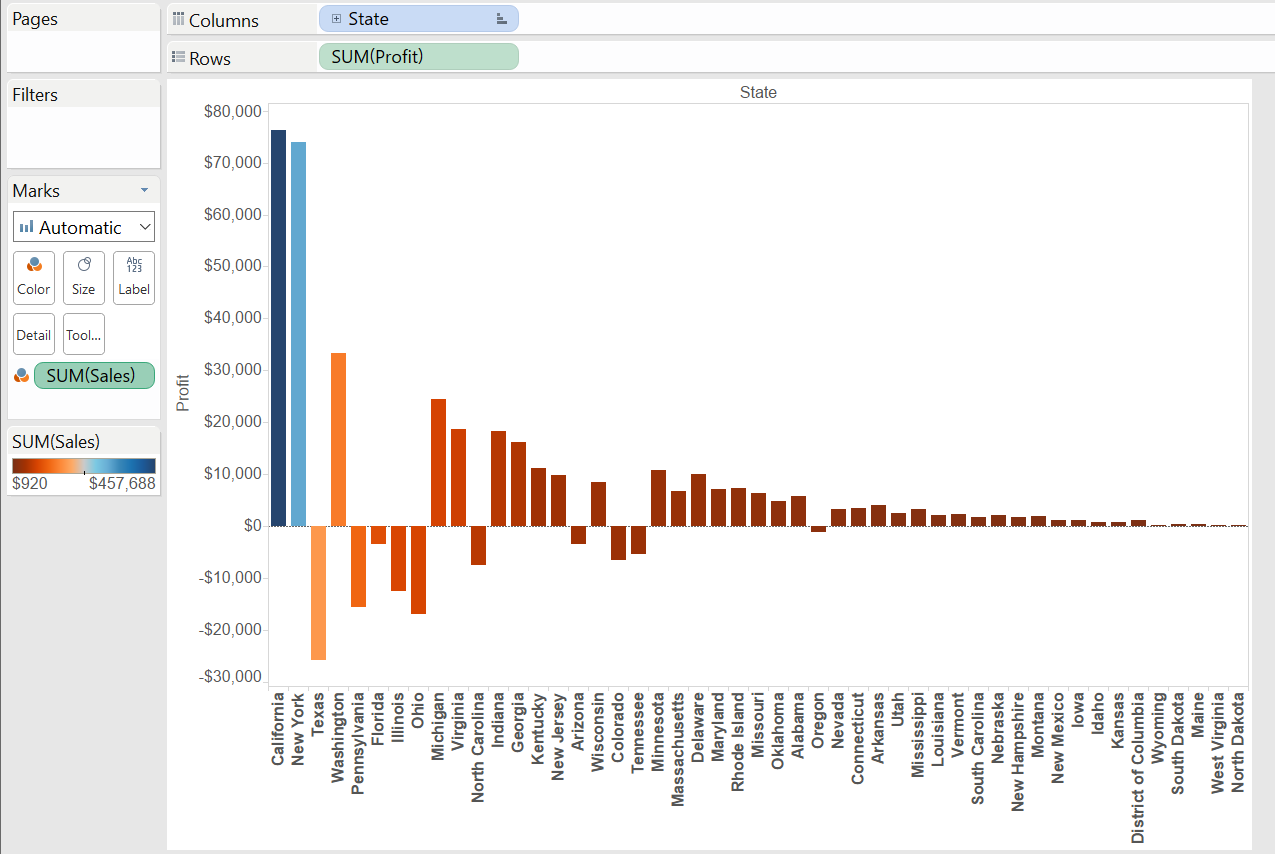Select the Michigan bar
The image size is (1275, 854).
[438, 463]
